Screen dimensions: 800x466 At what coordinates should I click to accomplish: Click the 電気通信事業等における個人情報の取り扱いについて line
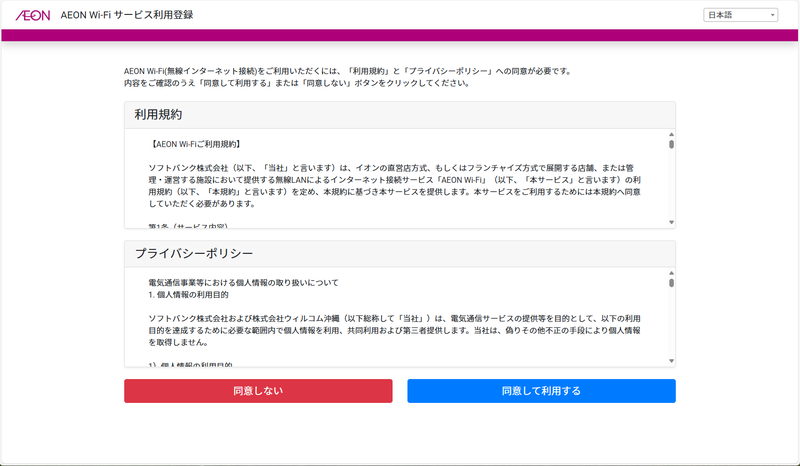[243, 283]
